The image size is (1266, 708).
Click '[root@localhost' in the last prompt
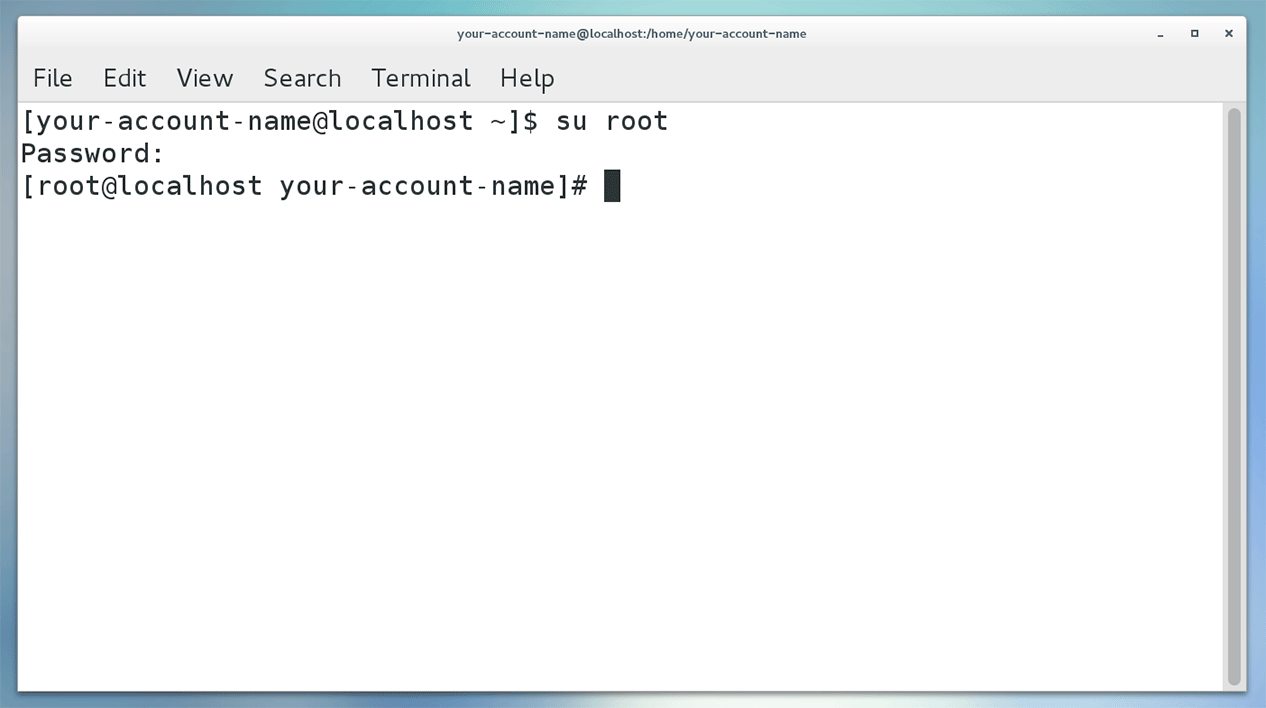pyautogui.click(x=141, y=186)
